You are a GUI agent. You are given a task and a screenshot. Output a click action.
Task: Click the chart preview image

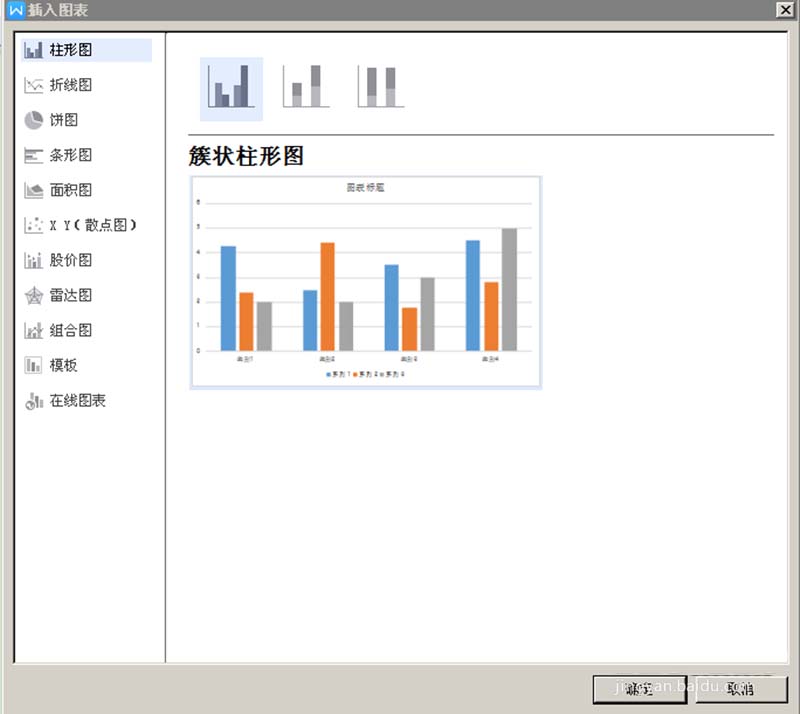(367, 281)
